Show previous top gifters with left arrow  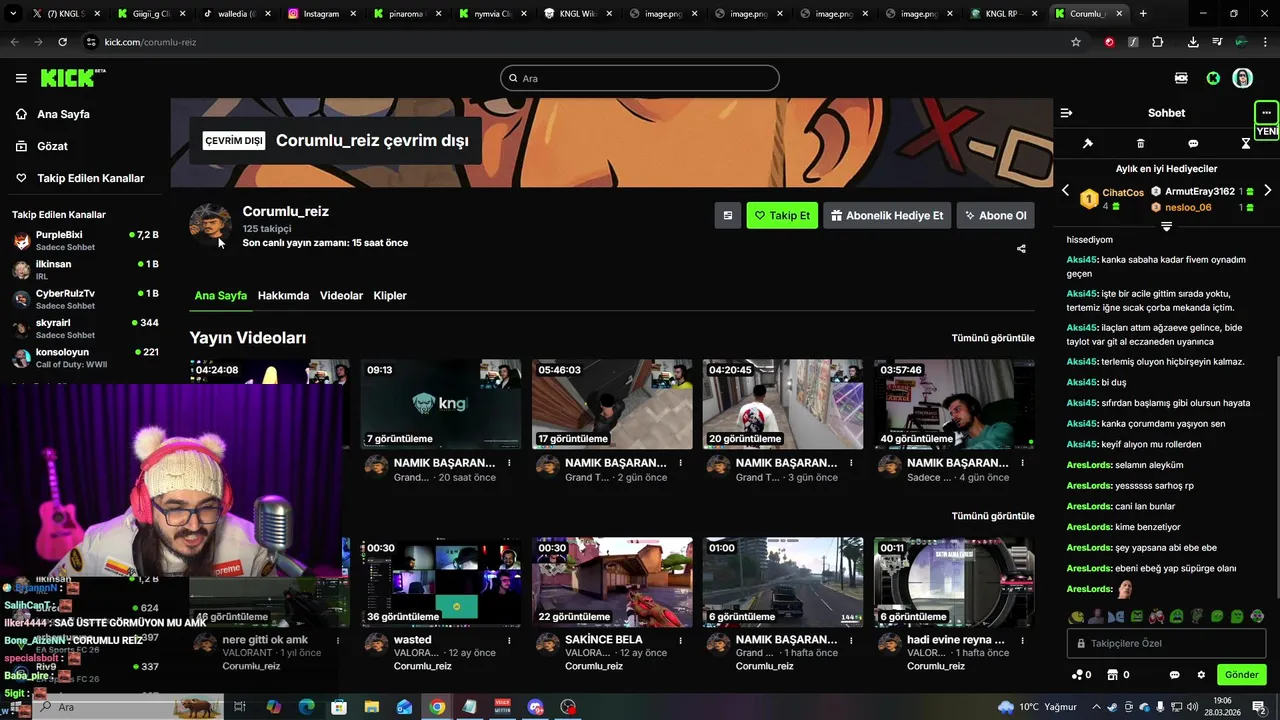click(1065, 190)
